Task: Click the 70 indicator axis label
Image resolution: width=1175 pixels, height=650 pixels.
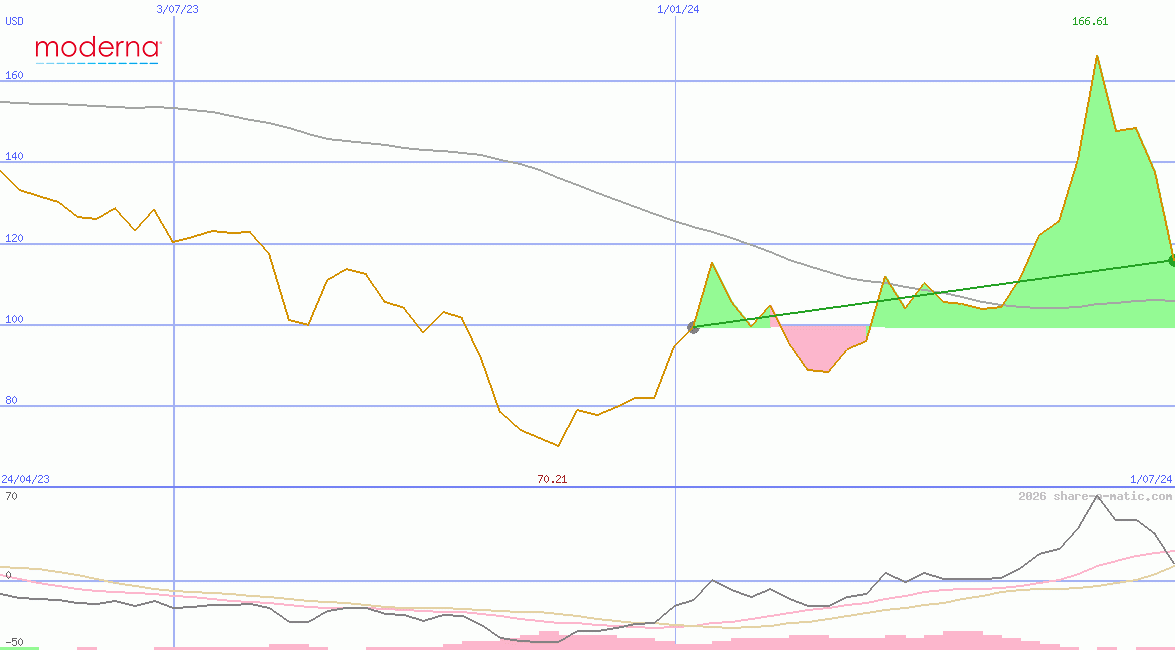Action: [x=10, y=496]
